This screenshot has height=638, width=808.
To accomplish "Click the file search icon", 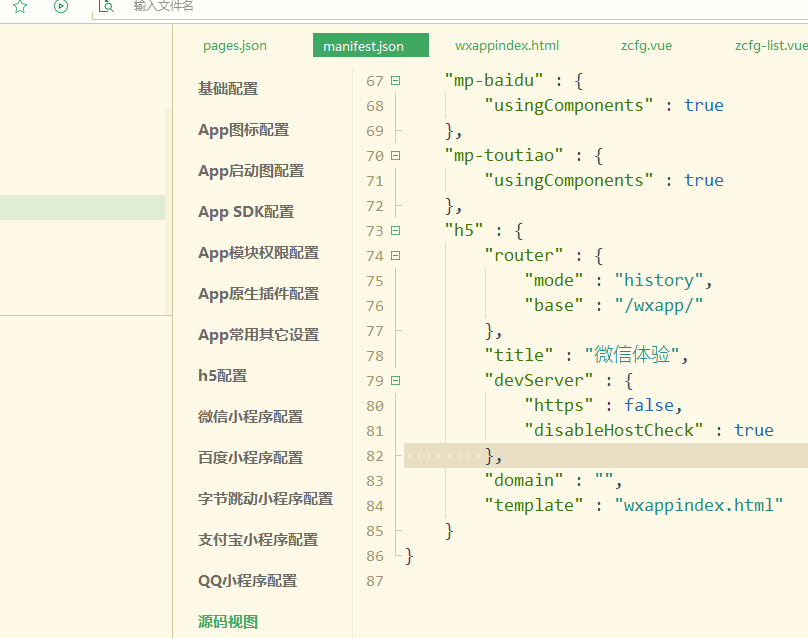I will tap(106, 7).
